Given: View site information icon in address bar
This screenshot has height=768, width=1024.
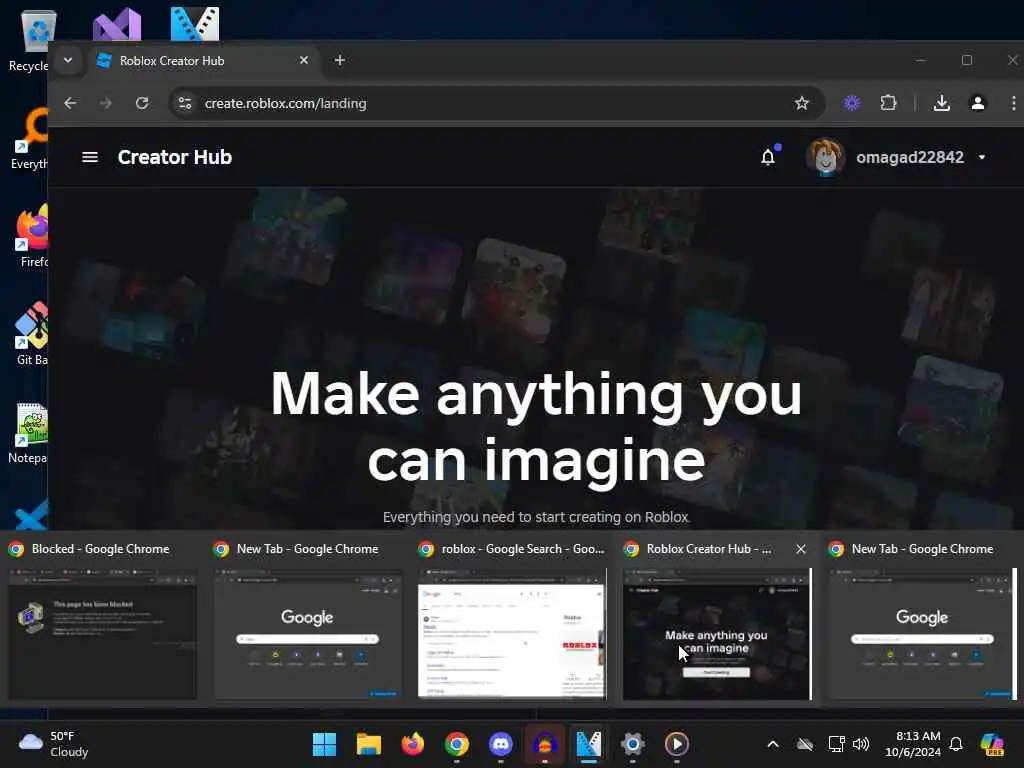Looking at the screenshot, I should pos(185,103).
